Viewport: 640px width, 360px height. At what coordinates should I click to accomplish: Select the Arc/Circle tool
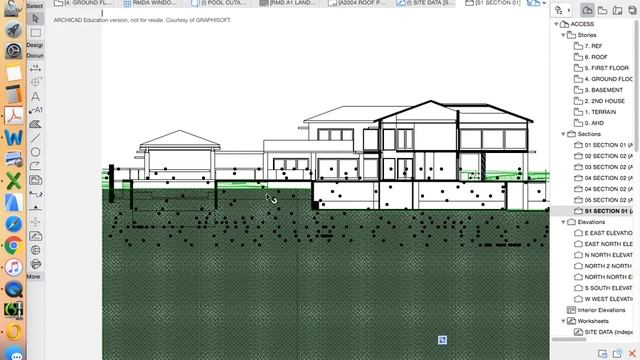[36, 152]
